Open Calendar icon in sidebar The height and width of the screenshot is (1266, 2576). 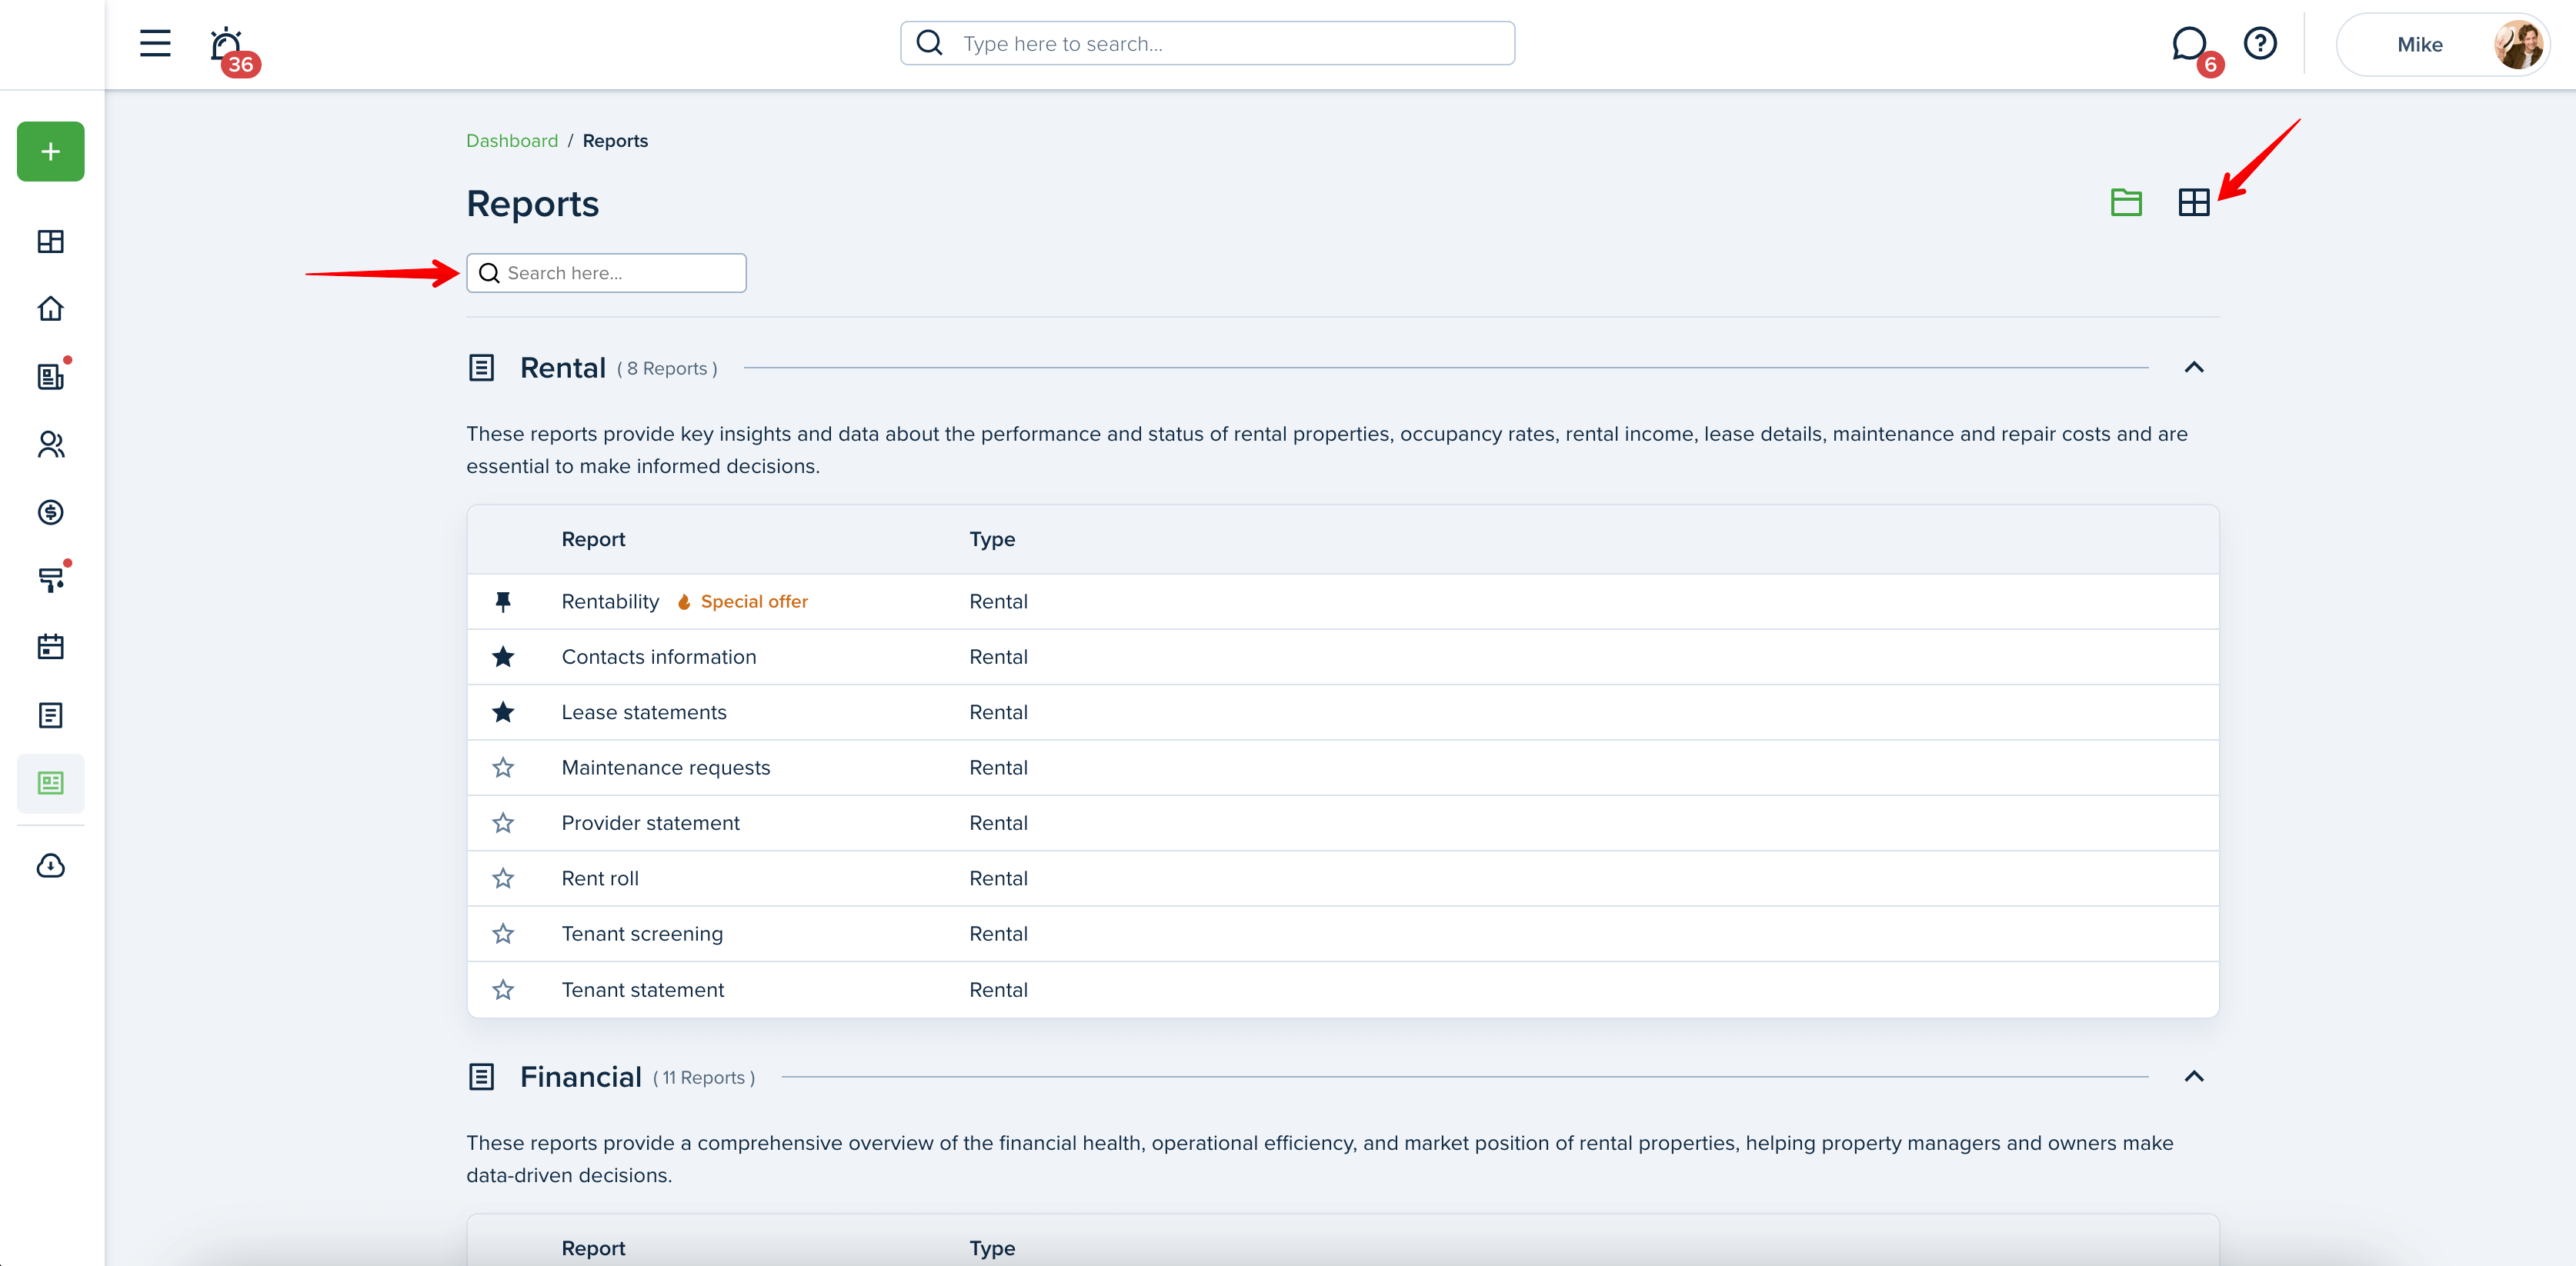click(x=51, y=647)
